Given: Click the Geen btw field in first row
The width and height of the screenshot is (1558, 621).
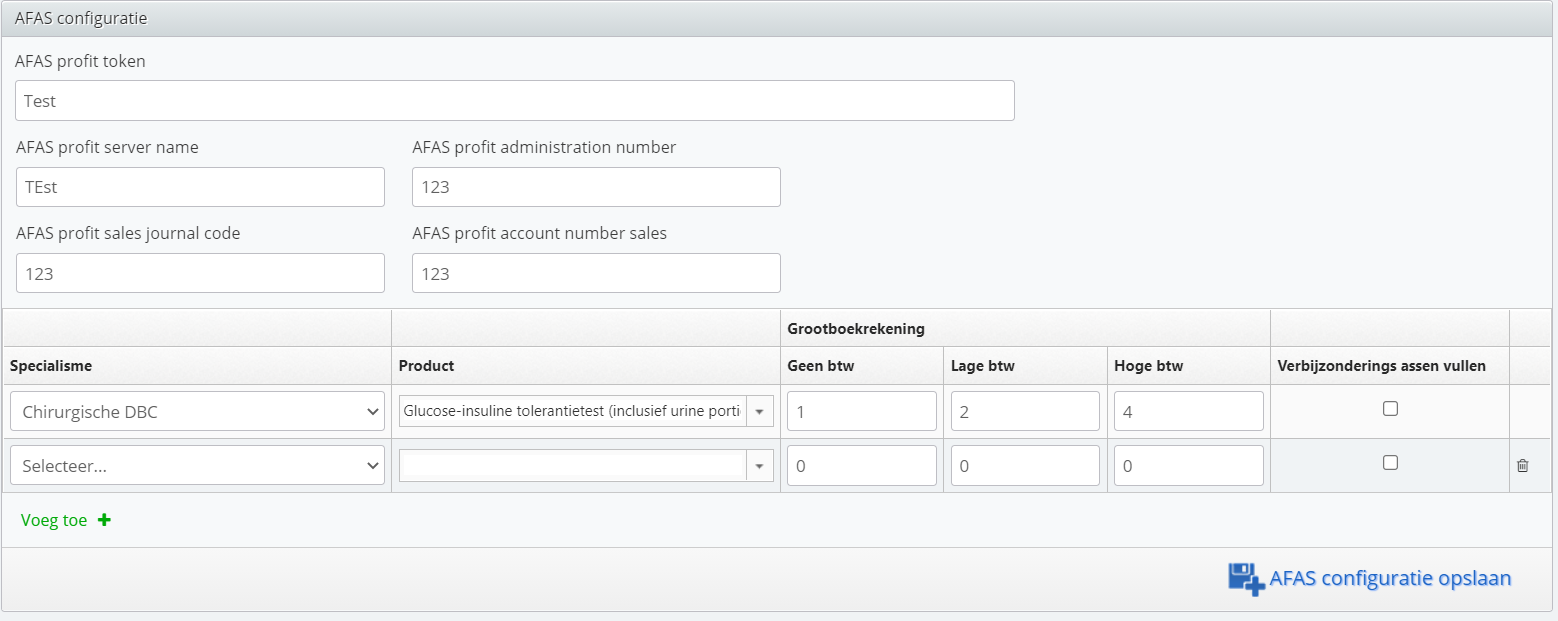Looking at the screenshot, I should 861,411.
